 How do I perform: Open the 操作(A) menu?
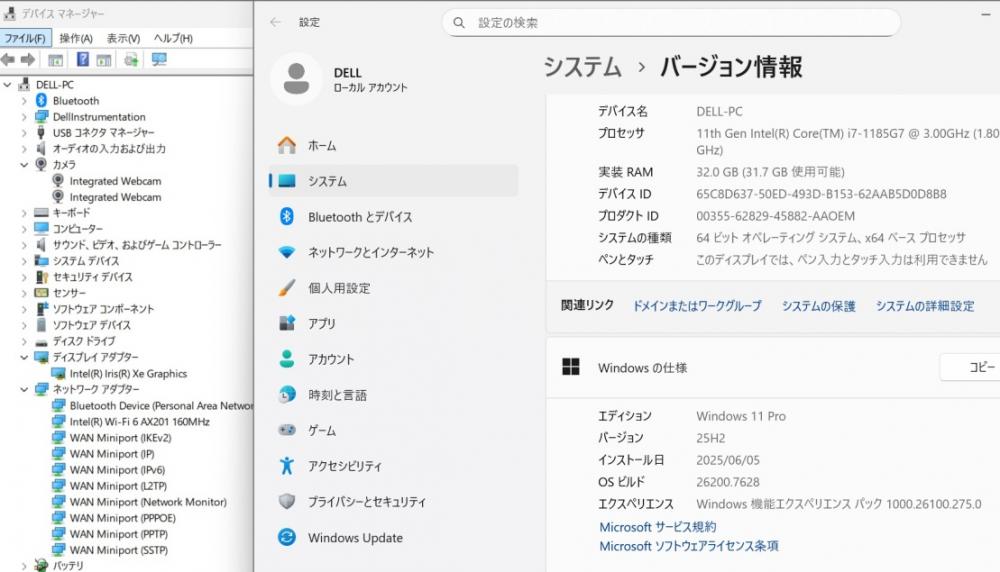coord(76,38)
